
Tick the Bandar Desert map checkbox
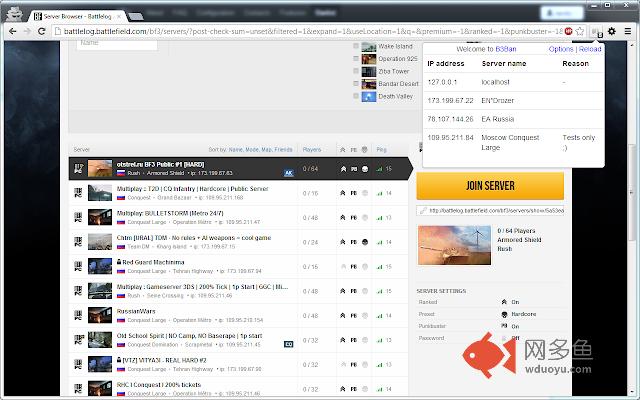356,84
